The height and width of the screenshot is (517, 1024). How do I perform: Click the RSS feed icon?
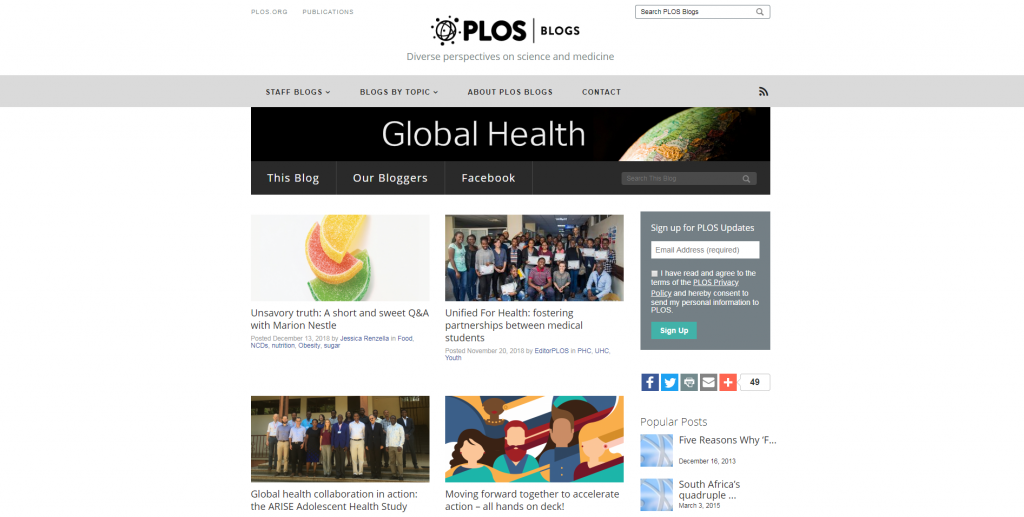coord(763,92)
